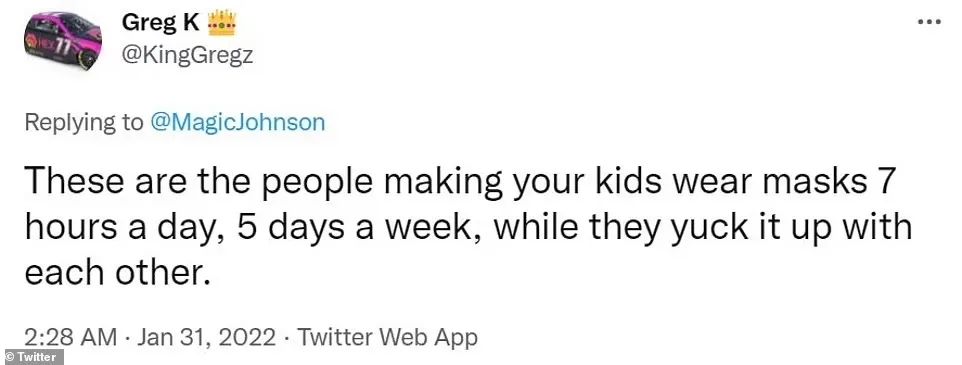Click the phrase "each other." in tweet
962x365 pixels.
pos(114,271)
